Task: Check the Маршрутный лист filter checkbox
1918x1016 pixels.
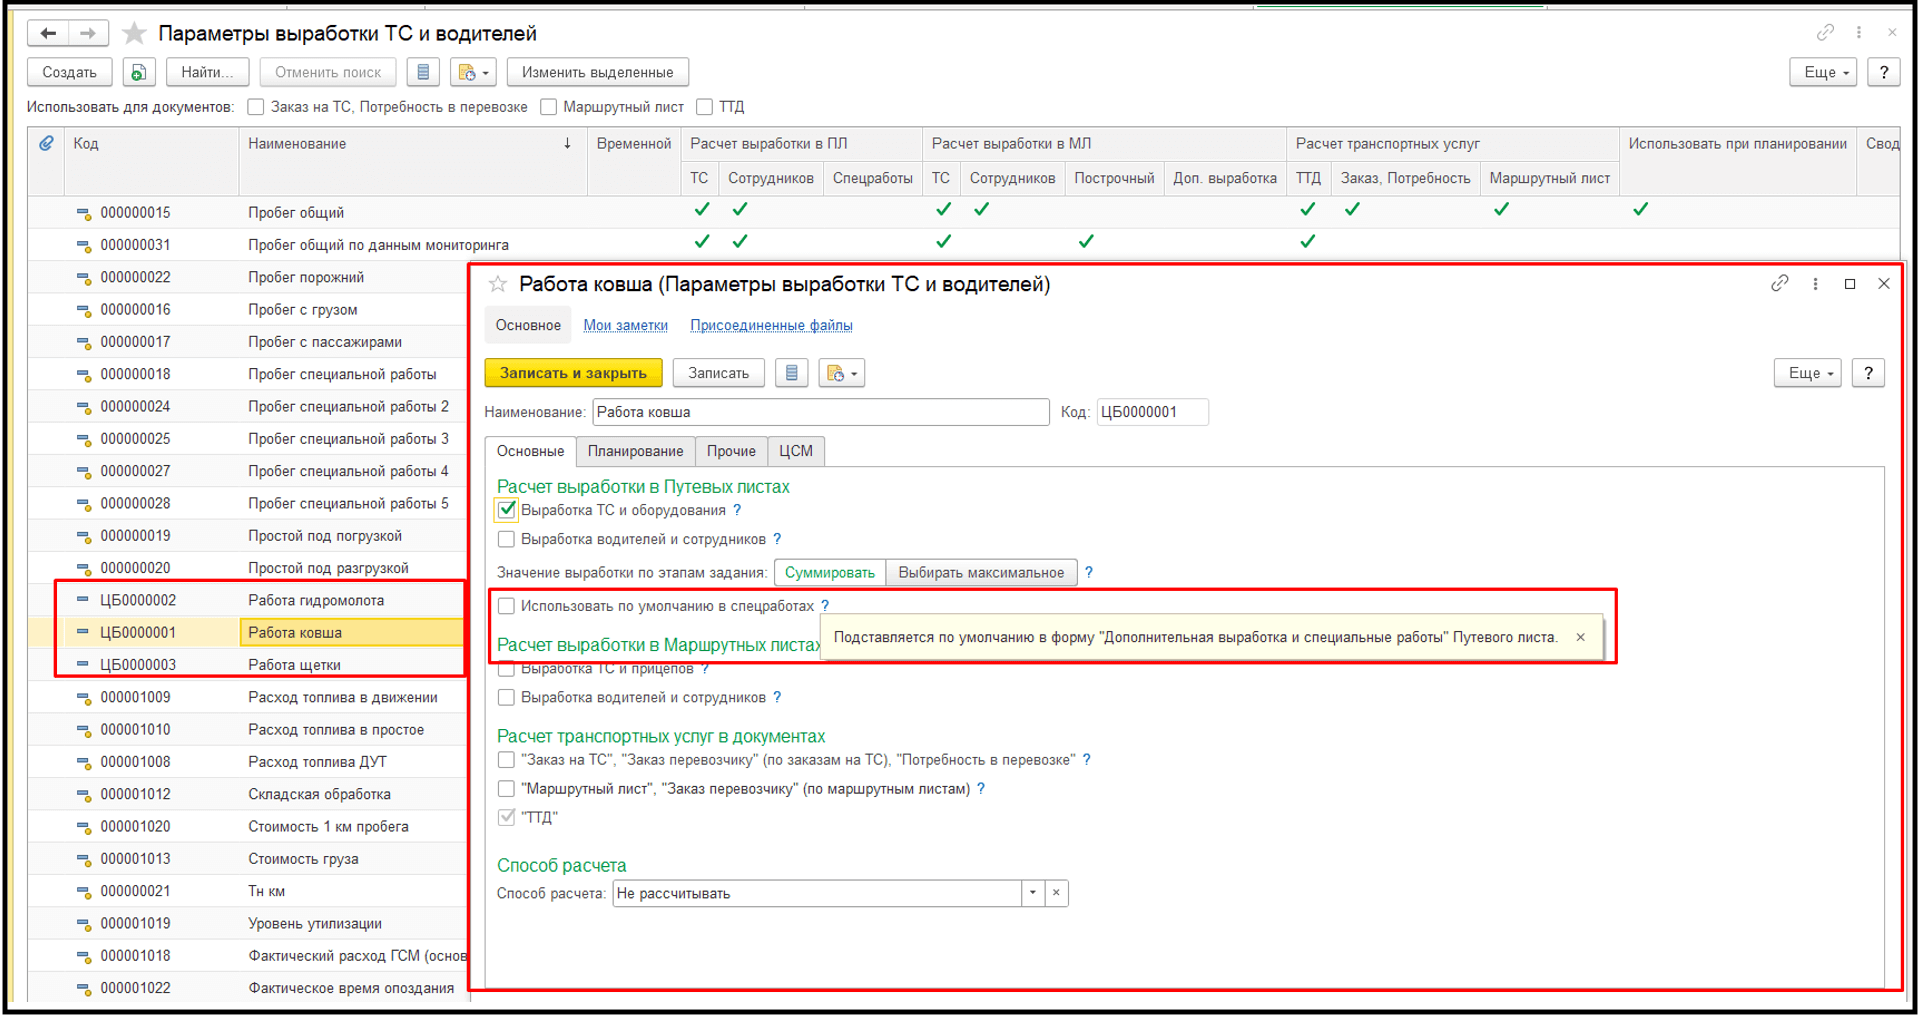Action: point(548,107)
